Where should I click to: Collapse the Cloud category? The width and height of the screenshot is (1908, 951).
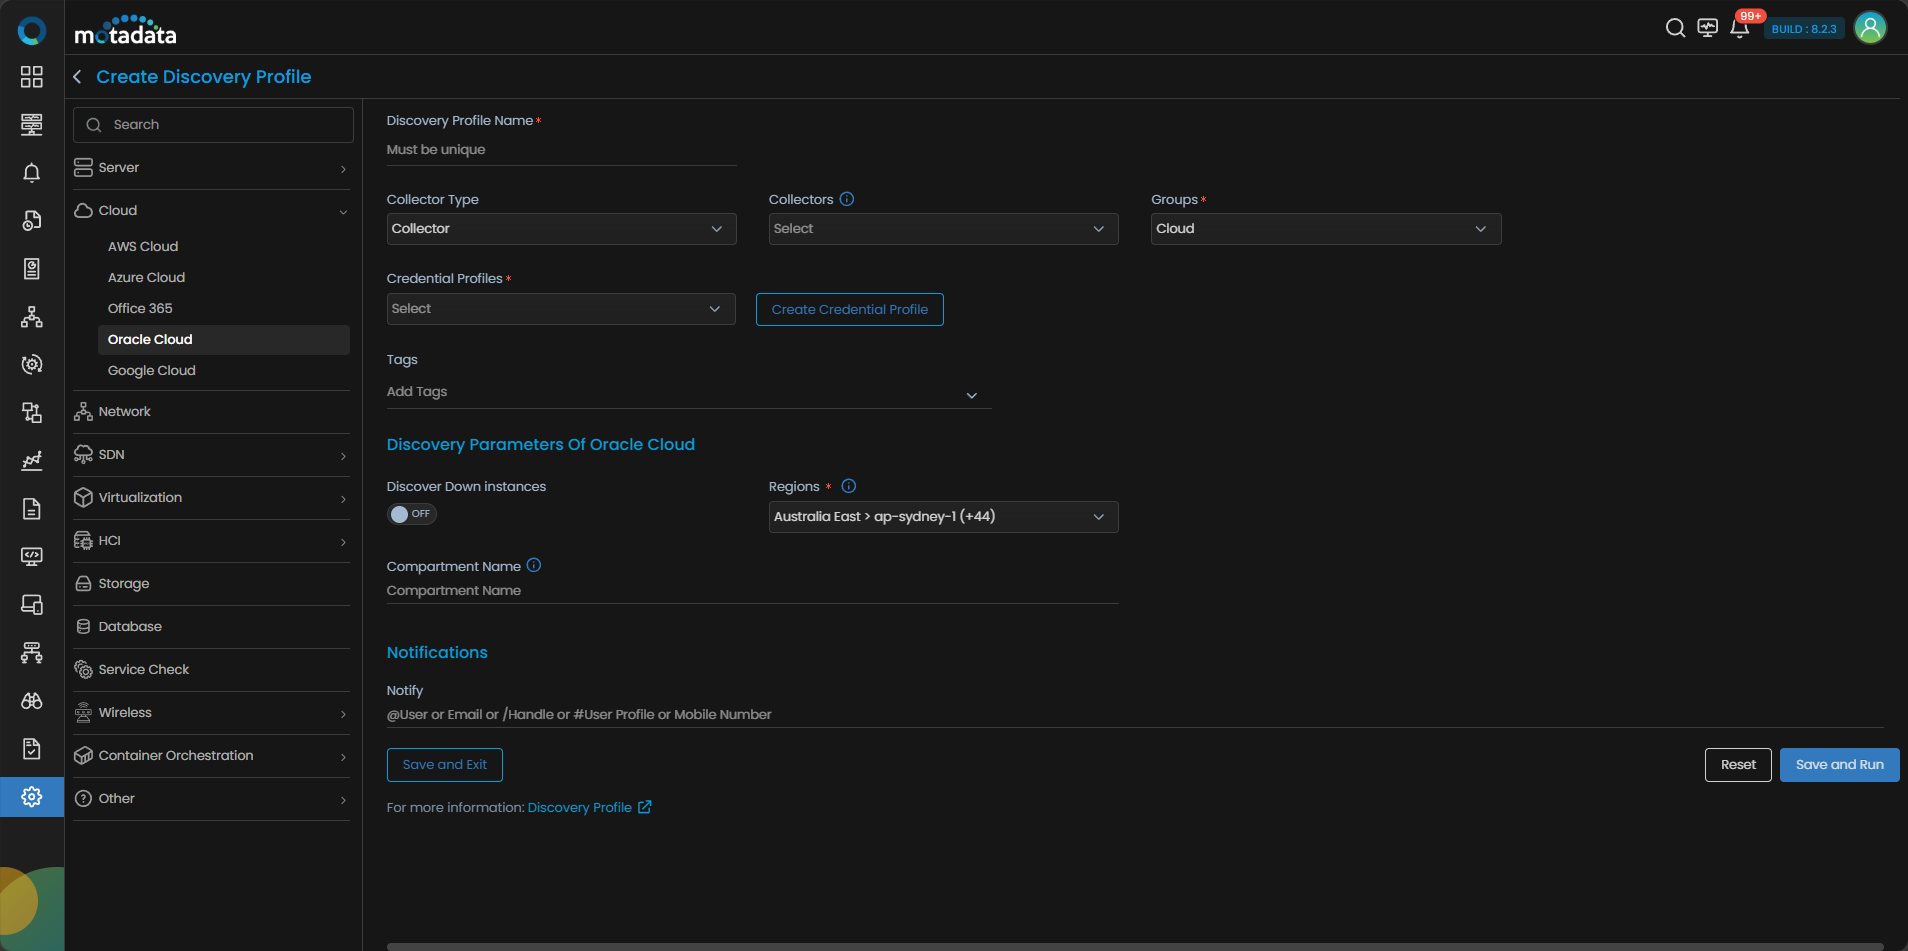(x=212, y=211)
